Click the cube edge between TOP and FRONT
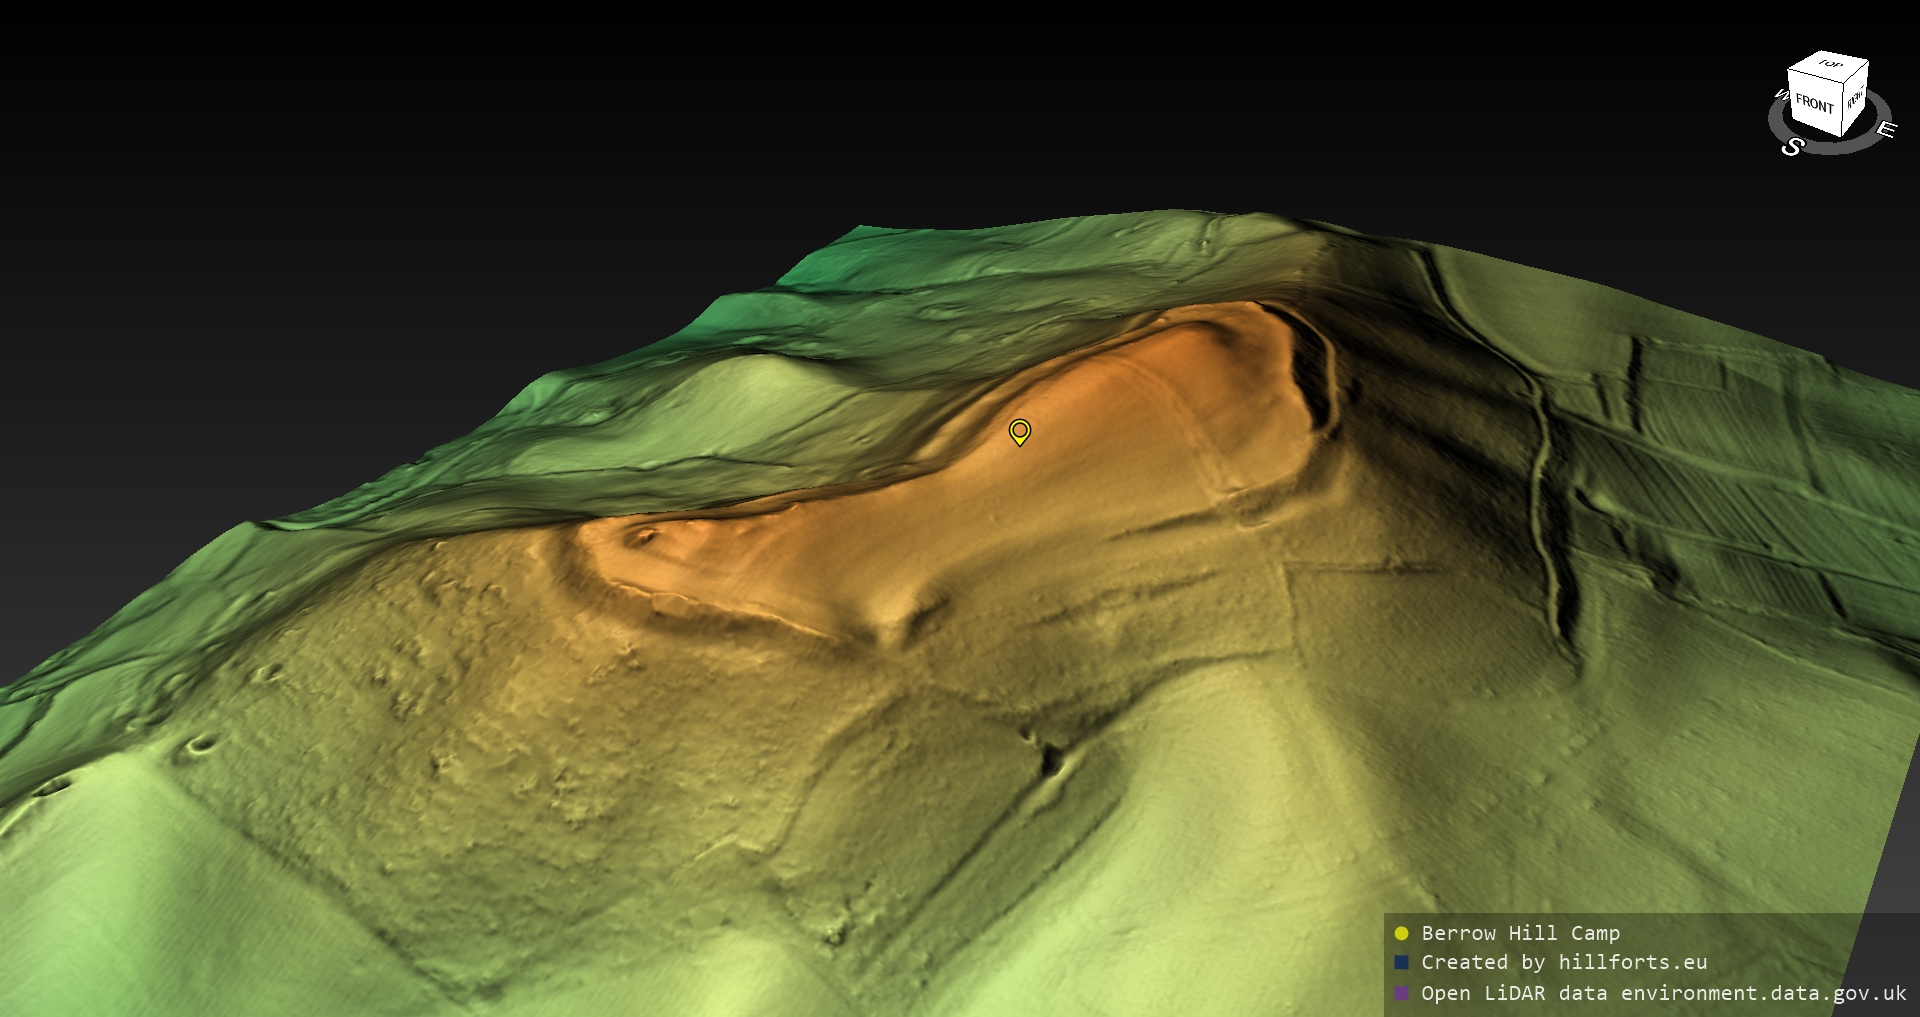 point(1816,78)
